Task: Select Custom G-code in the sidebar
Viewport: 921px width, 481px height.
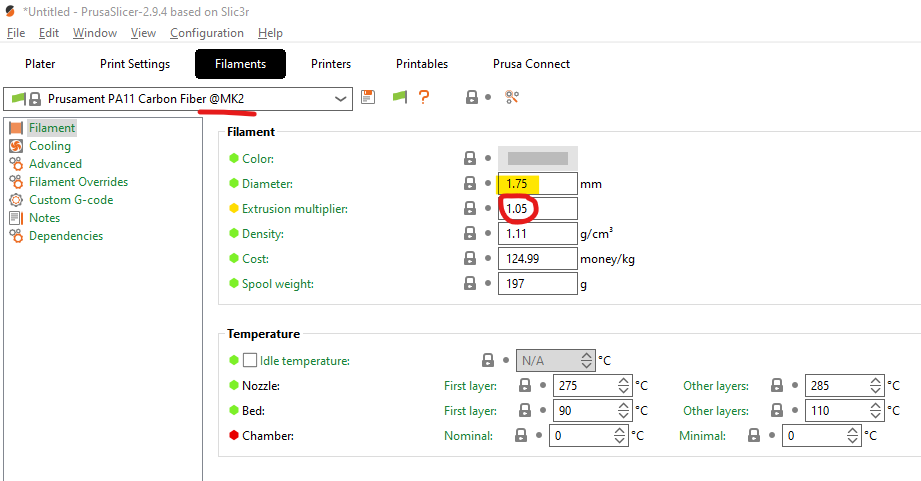Action: coord(70,200)
